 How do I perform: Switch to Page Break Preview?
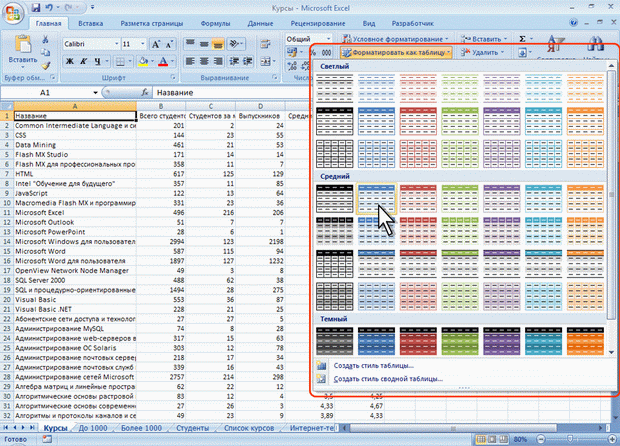503,439
